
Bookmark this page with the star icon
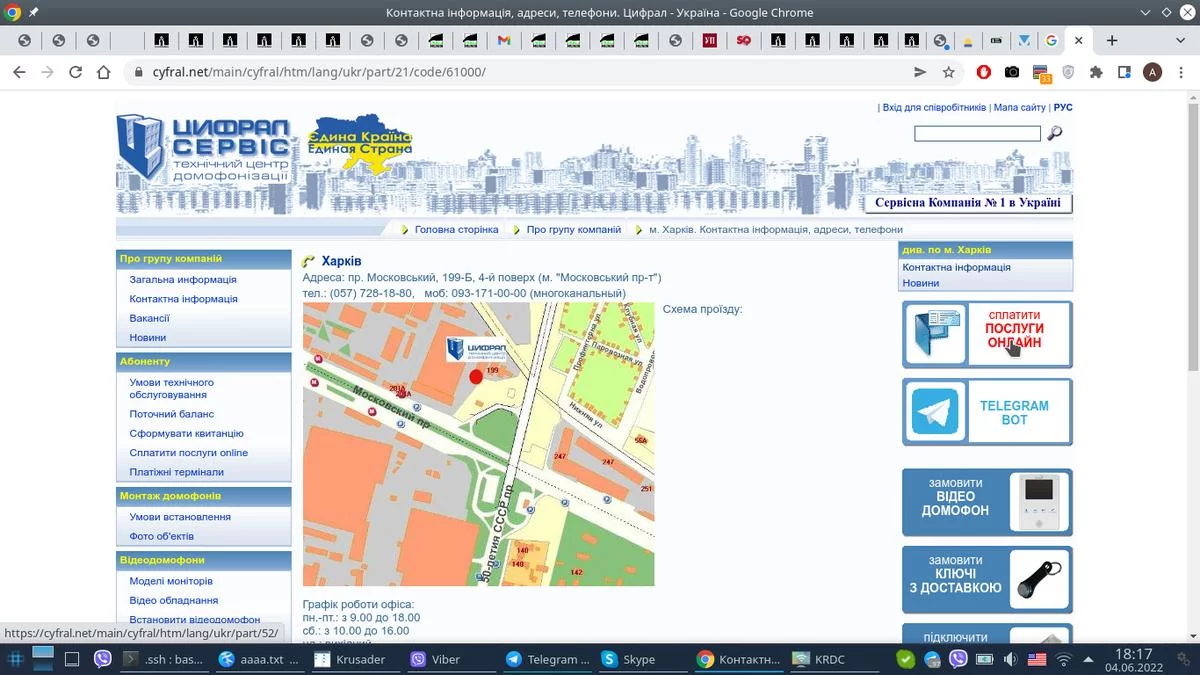(x=949, y=72)
